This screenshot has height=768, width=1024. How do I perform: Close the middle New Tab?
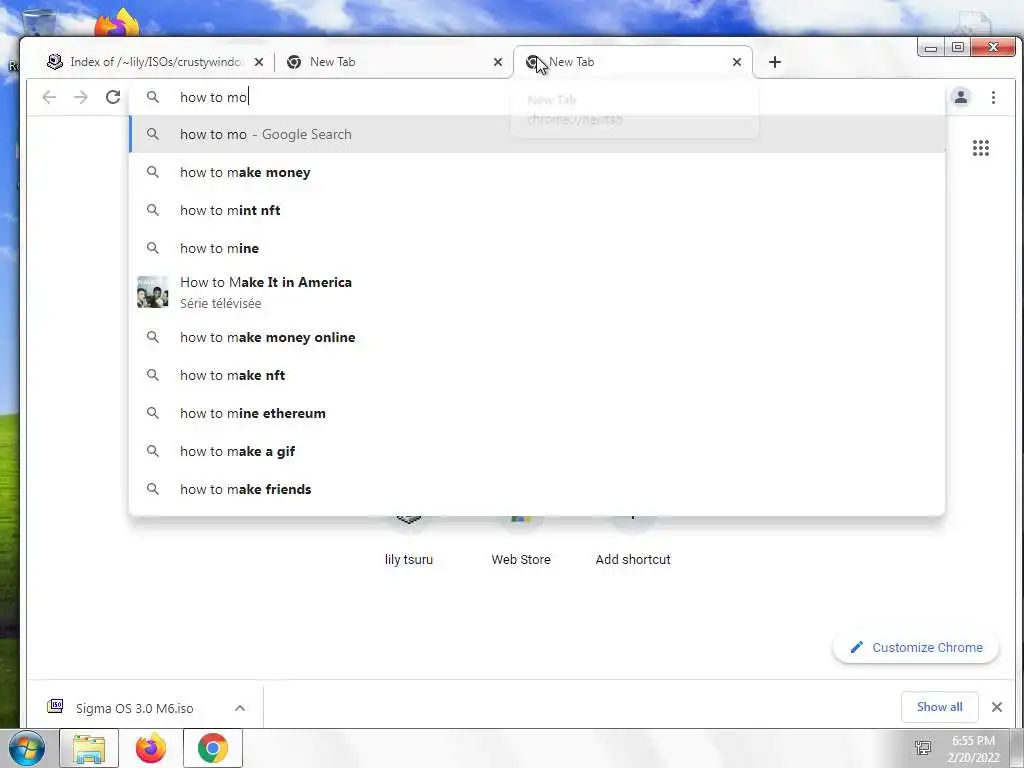tap(498, 62)
